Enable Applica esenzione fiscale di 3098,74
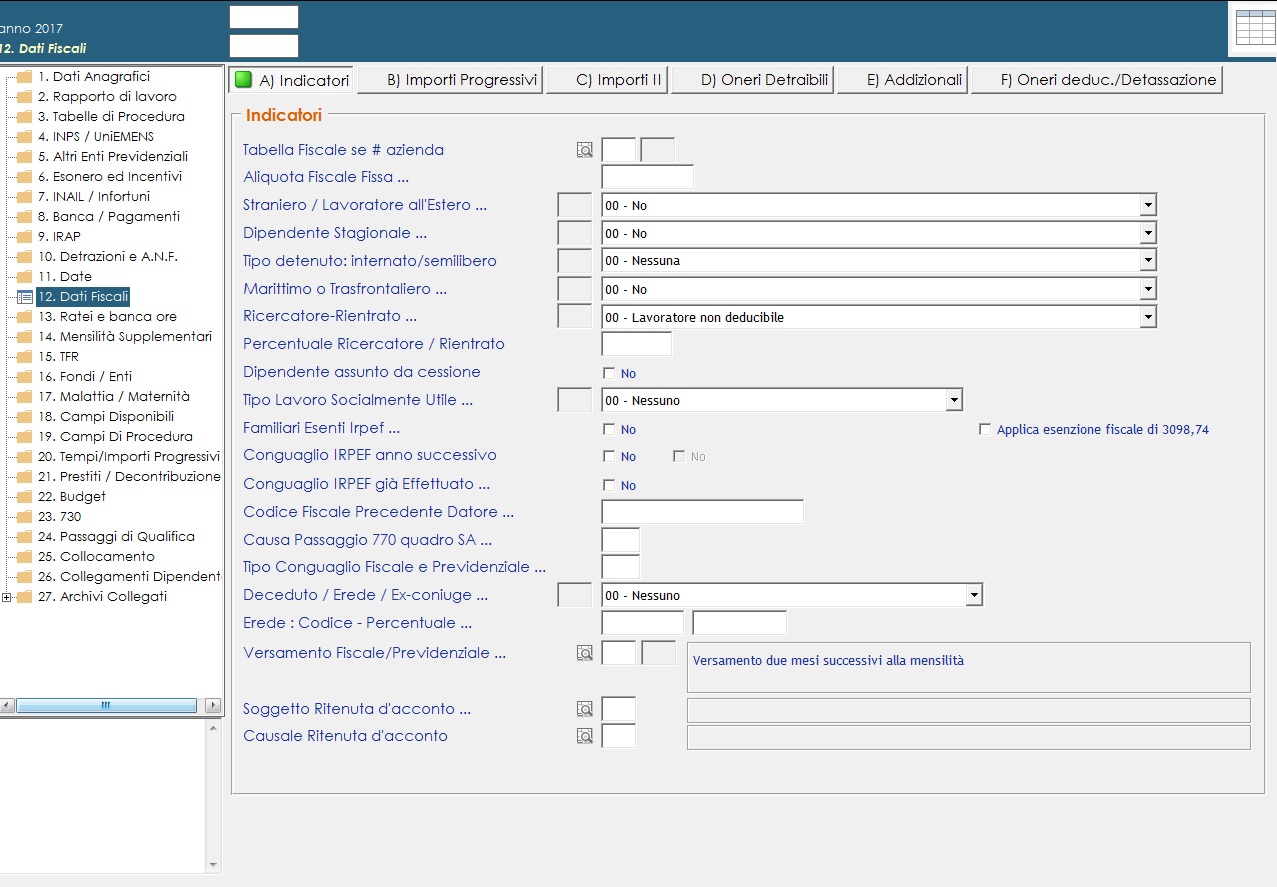The image size is (1277, 887). 985,429
